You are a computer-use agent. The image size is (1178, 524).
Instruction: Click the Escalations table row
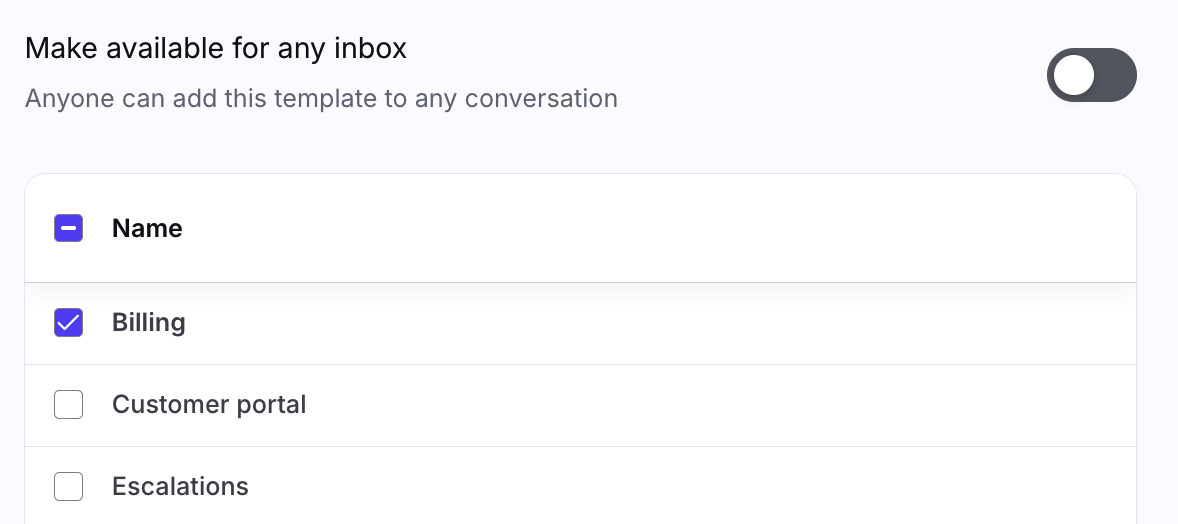click(600, 487)
